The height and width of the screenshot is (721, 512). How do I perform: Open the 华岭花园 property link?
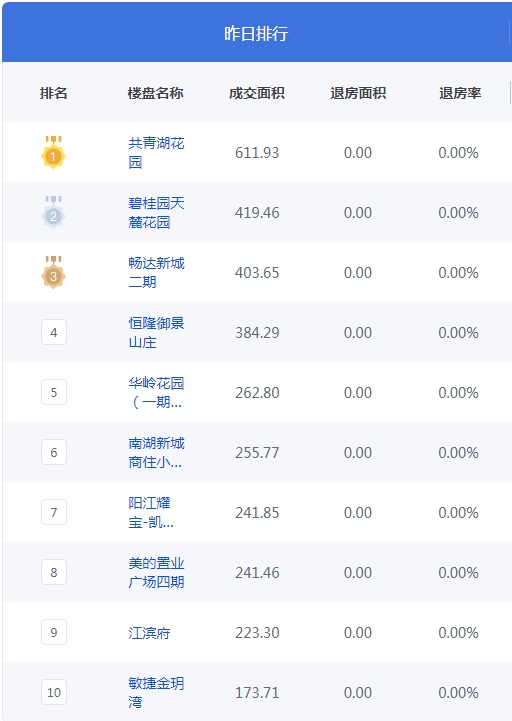(156, 392)
